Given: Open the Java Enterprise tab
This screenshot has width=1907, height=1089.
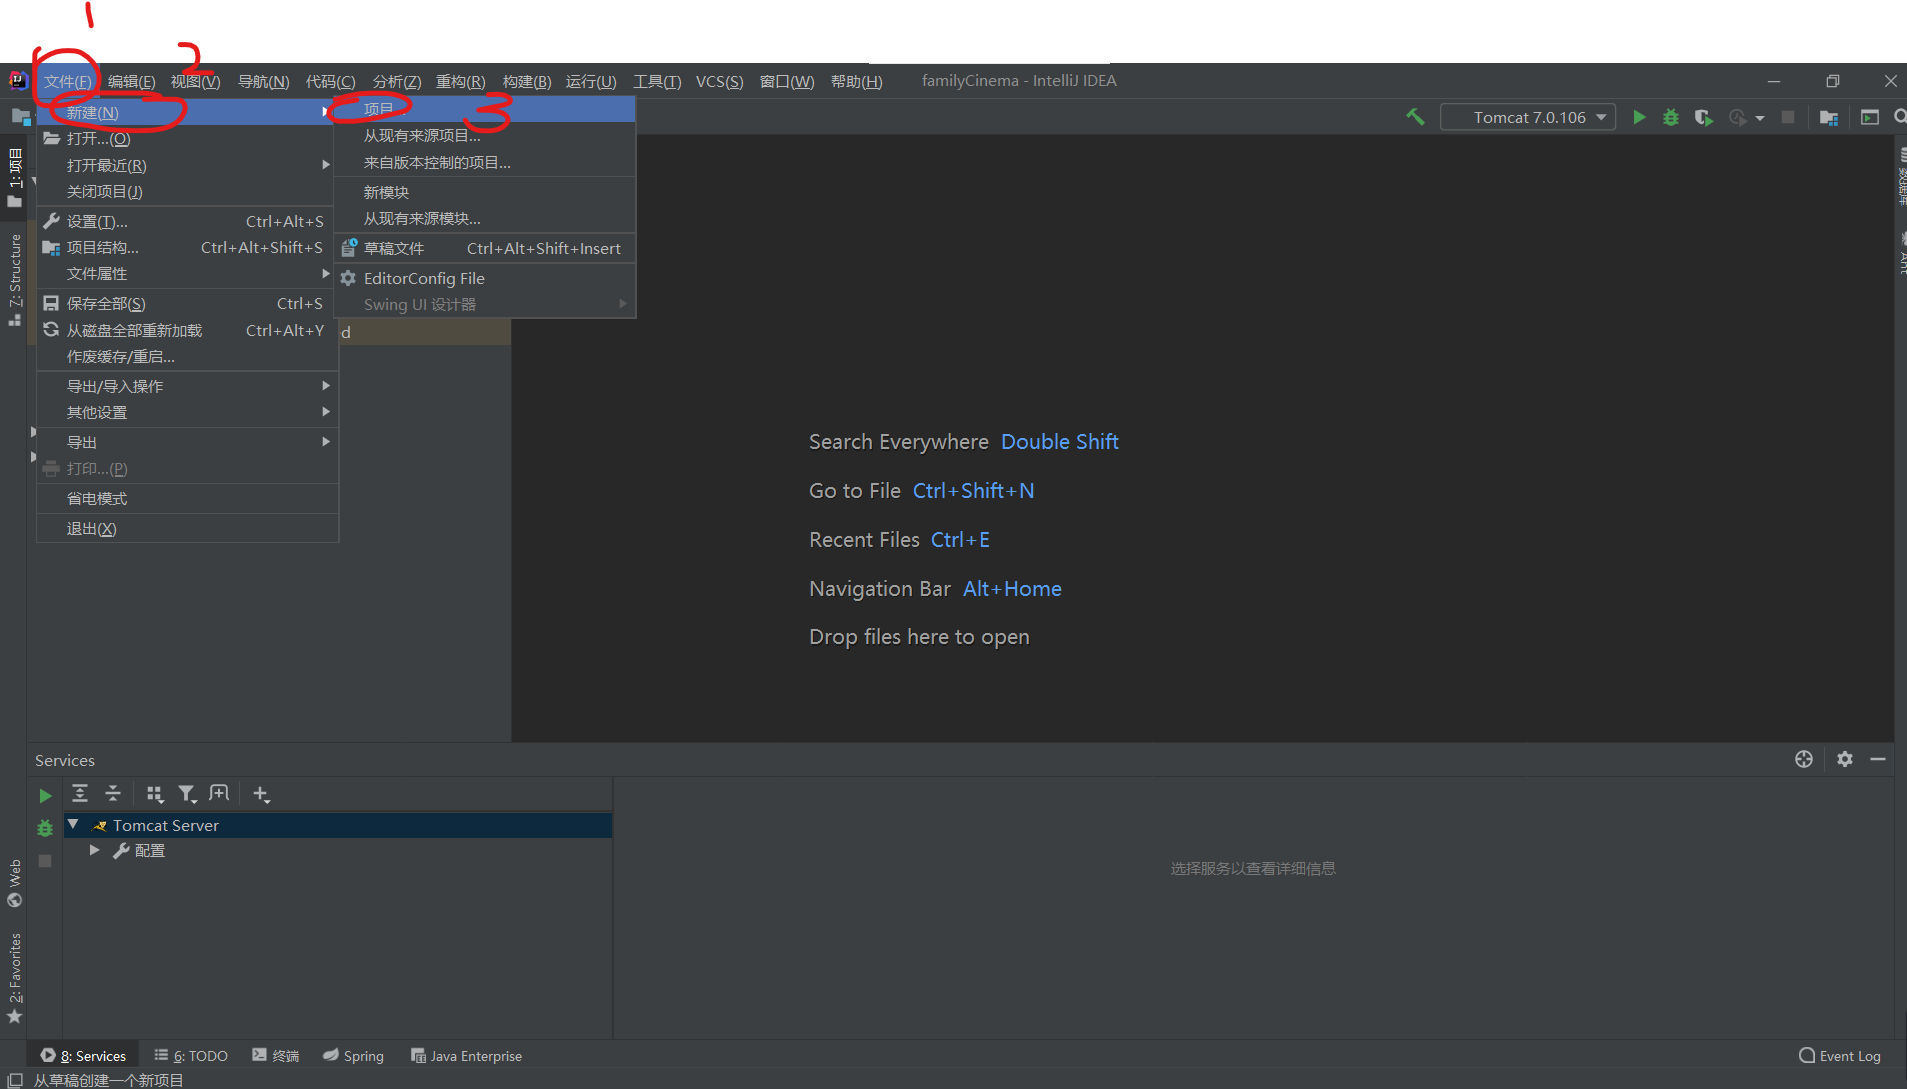Looking at the screenshot, I should coord(467,1056).
